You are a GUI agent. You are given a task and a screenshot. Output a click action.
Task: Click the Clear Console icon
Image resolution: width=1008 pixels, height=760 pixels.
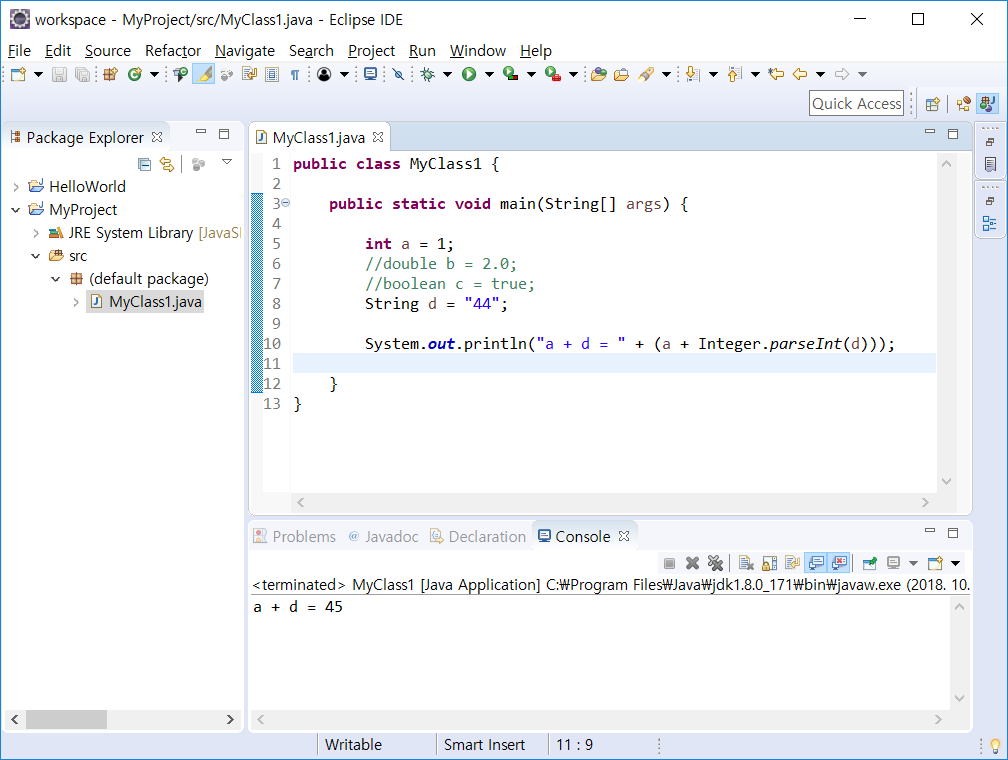coord(746,563)
